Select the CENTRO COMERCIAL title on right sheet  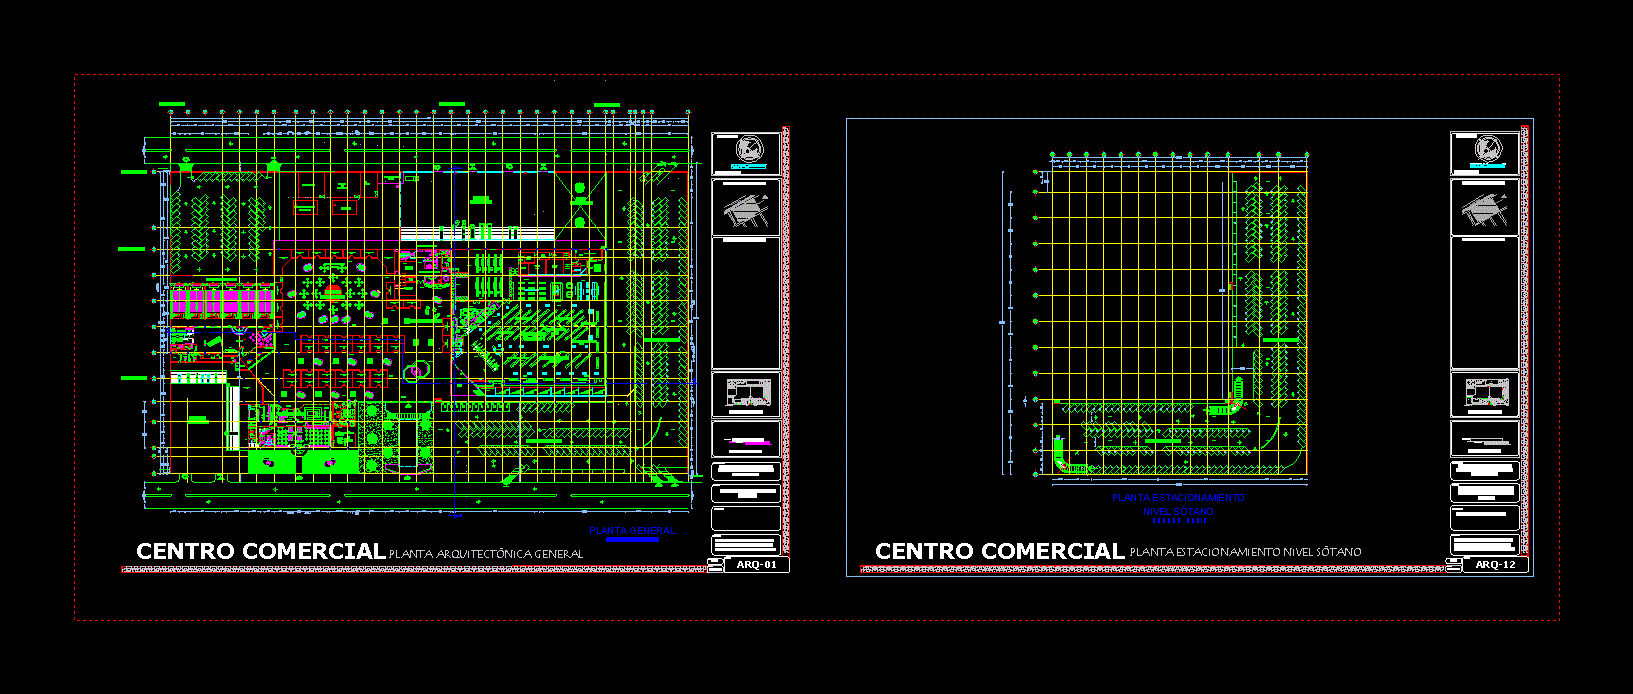pyautogui.click(x=999, y=551)
